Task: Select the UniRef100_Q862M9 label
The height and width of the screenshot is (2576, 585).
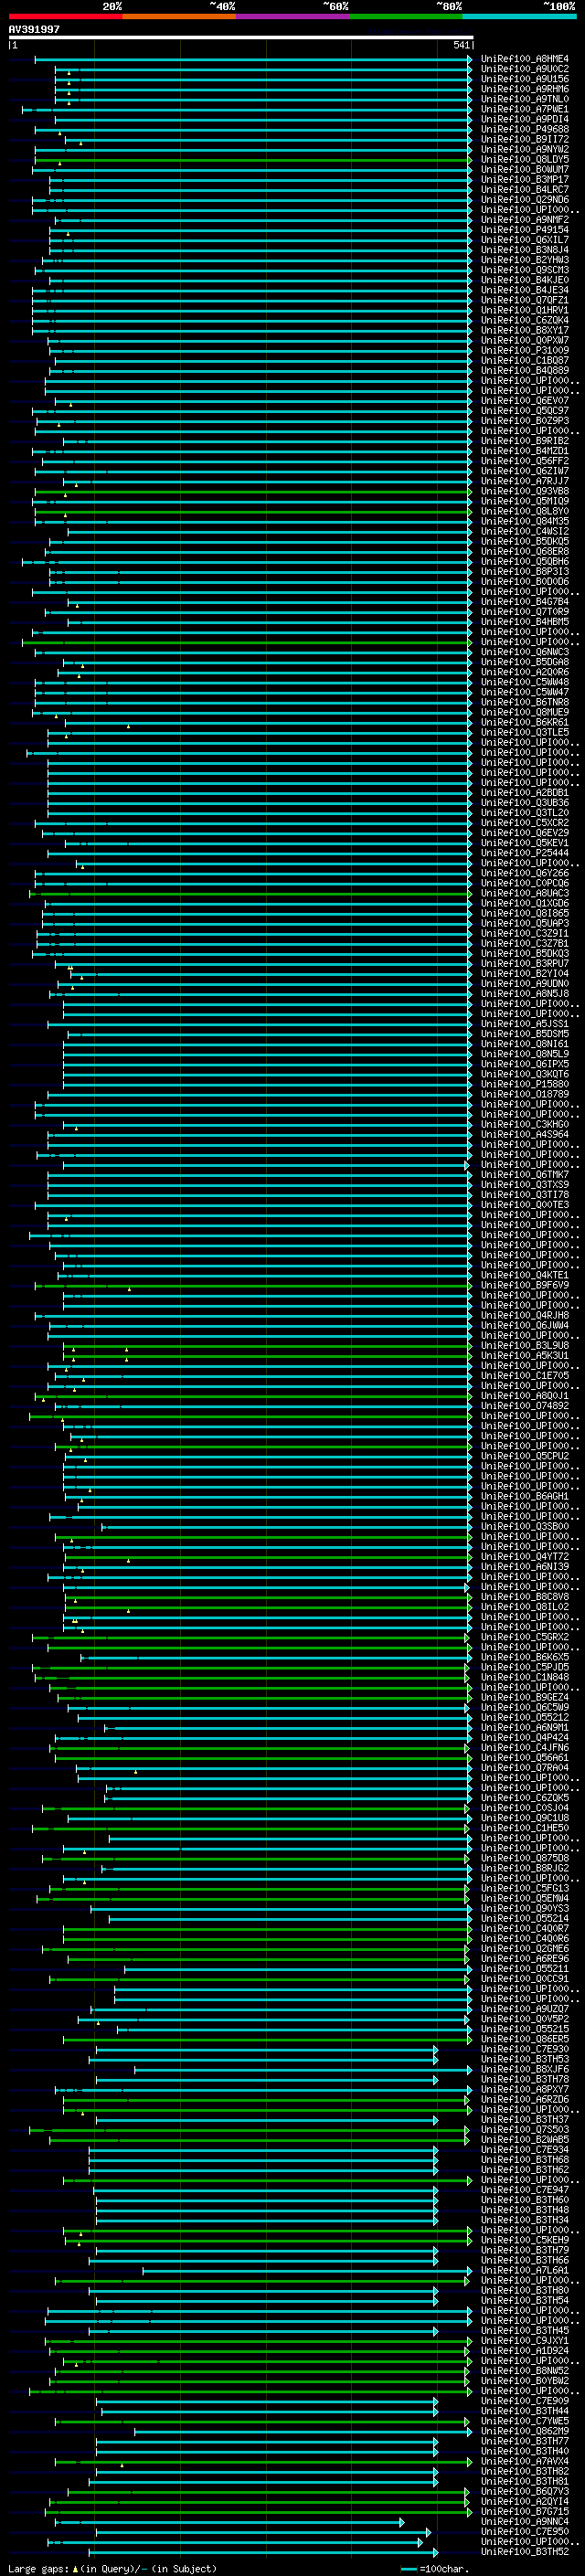Action: pyautogui.click(x=525, y=2431)
